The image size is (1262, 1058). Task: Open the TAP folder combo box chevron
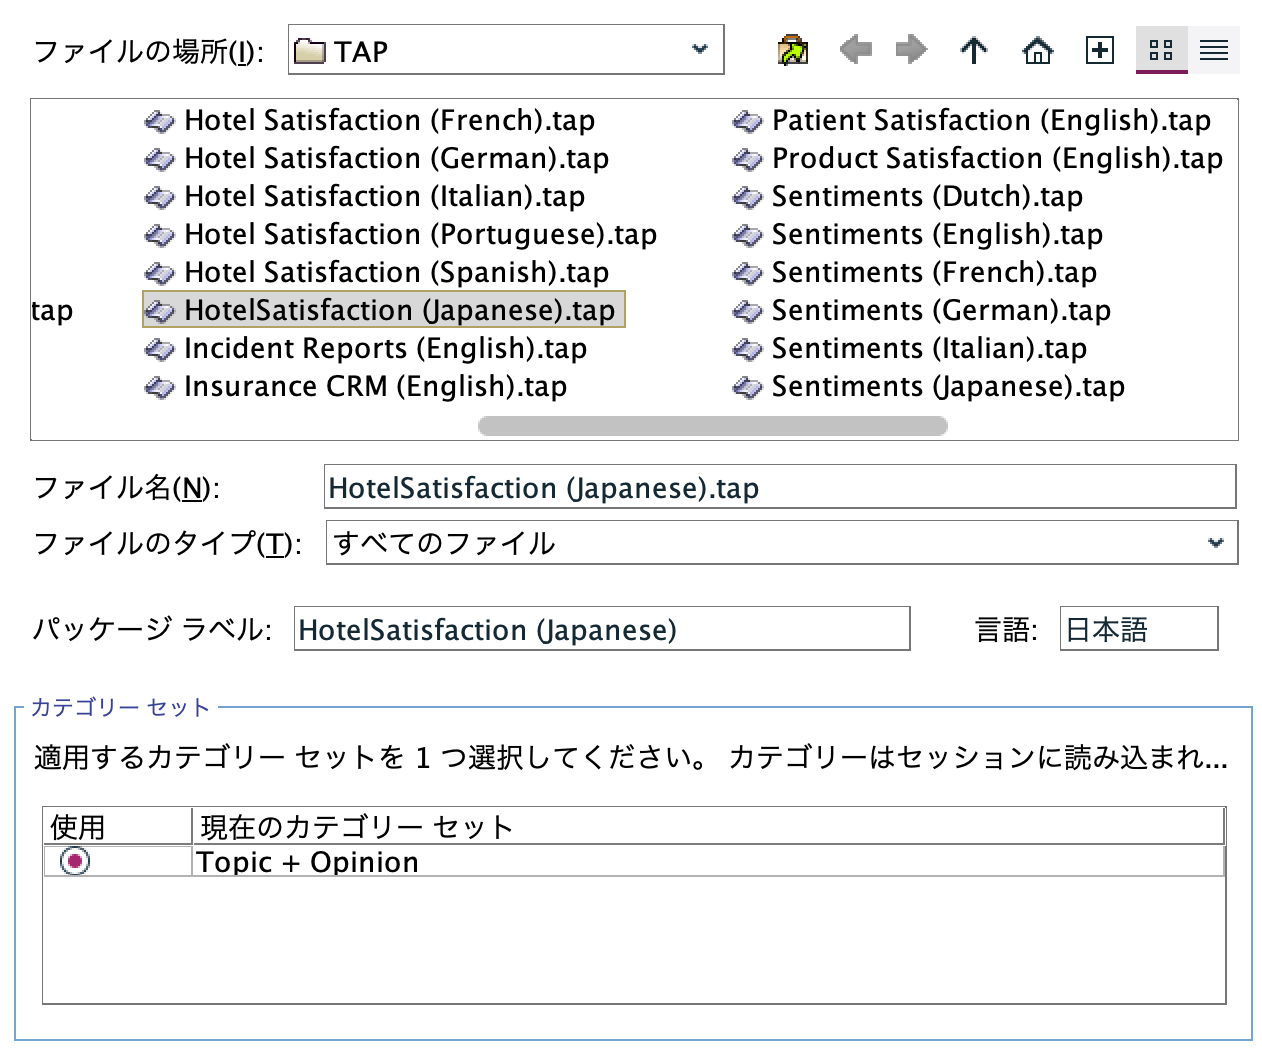[699, 50]
